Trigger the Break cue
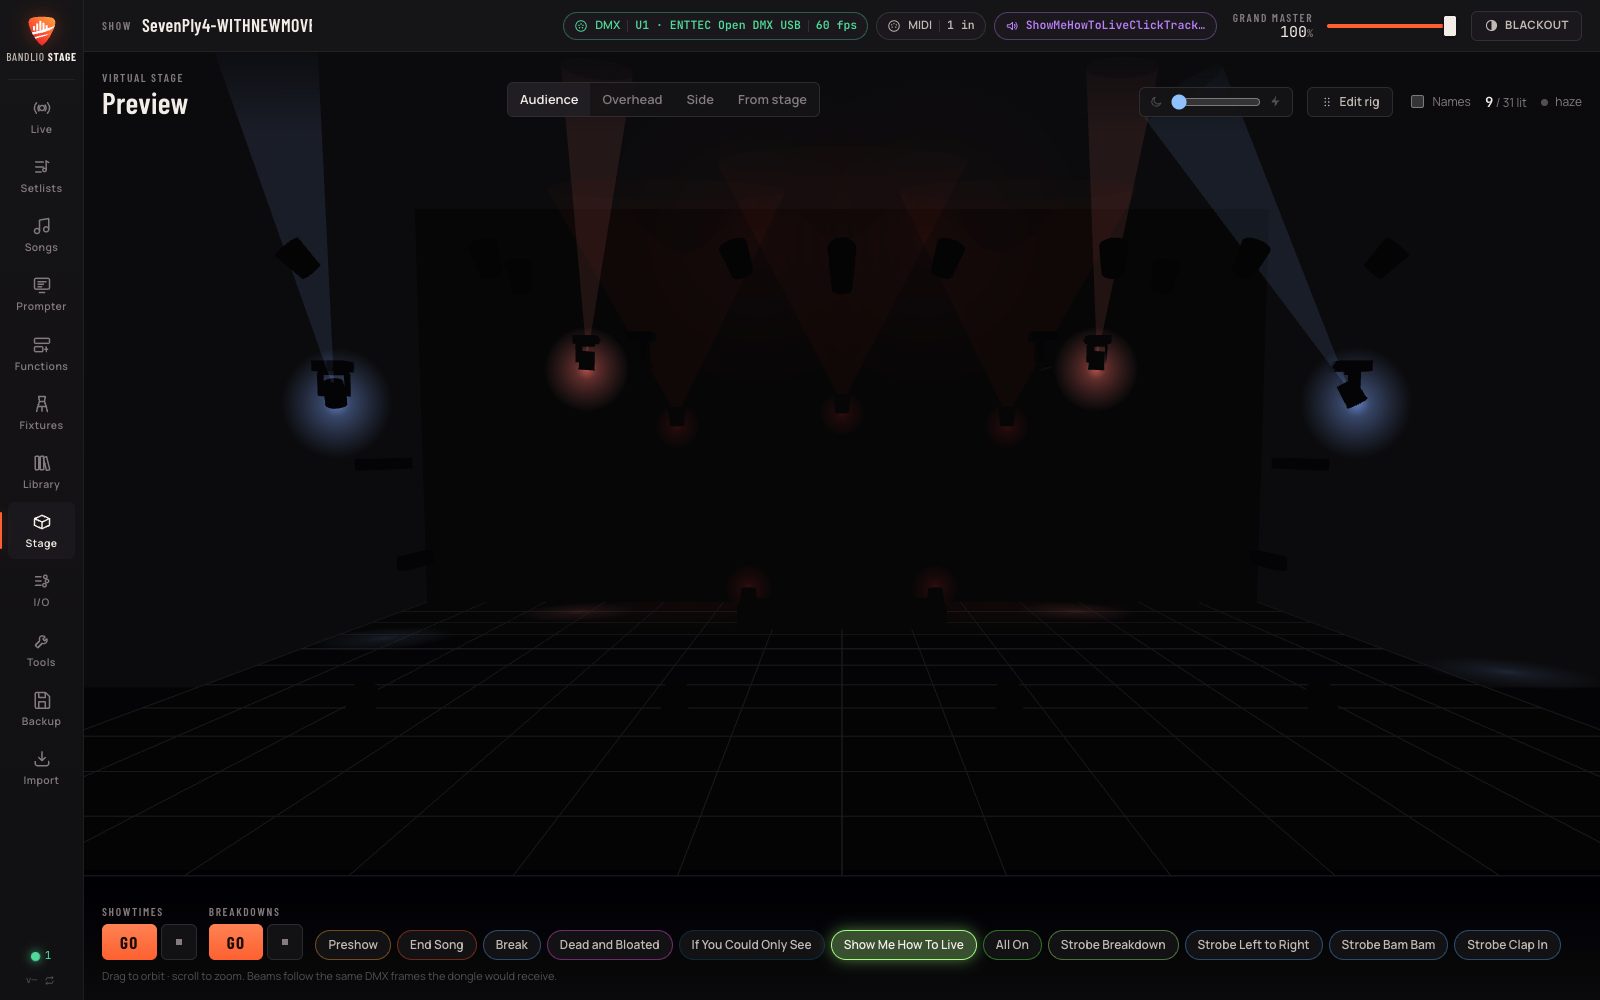 (512, 945)
